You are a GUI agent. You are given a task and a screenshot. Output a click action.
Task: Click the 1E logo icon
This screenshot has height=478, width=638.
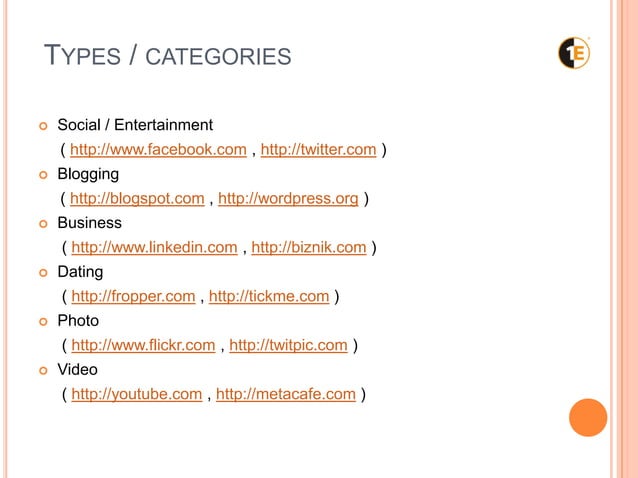[x=574, y=52]
